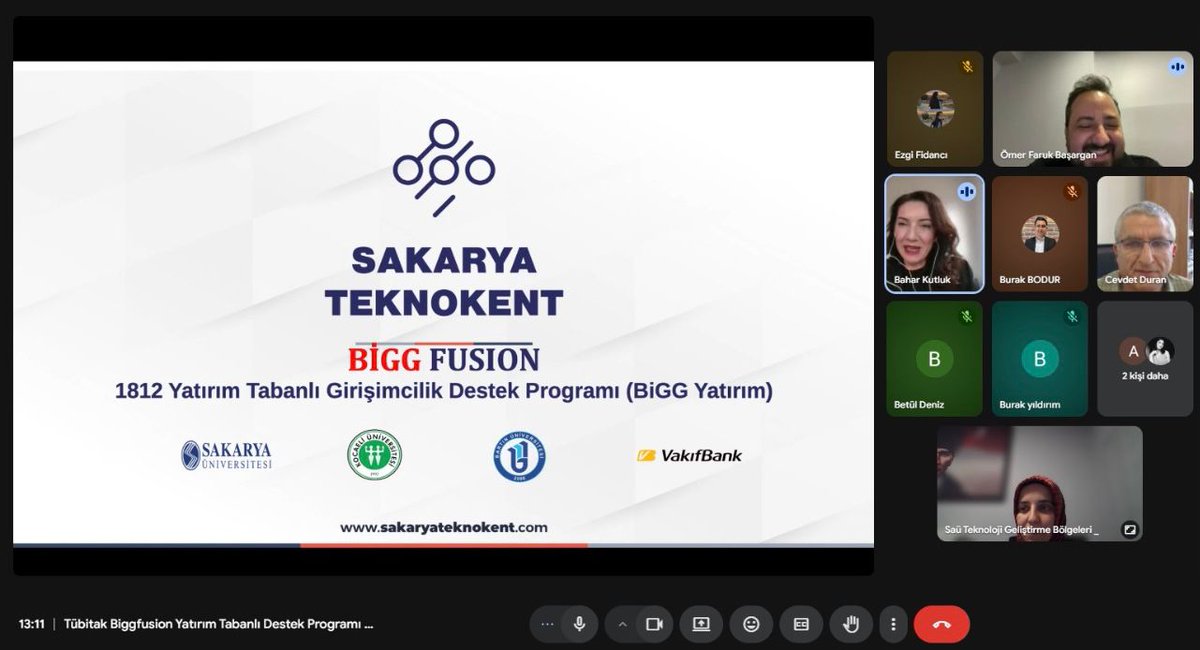Enable closed captions via the CC icon
1200x650 pixels.
[x=800, y=623]
